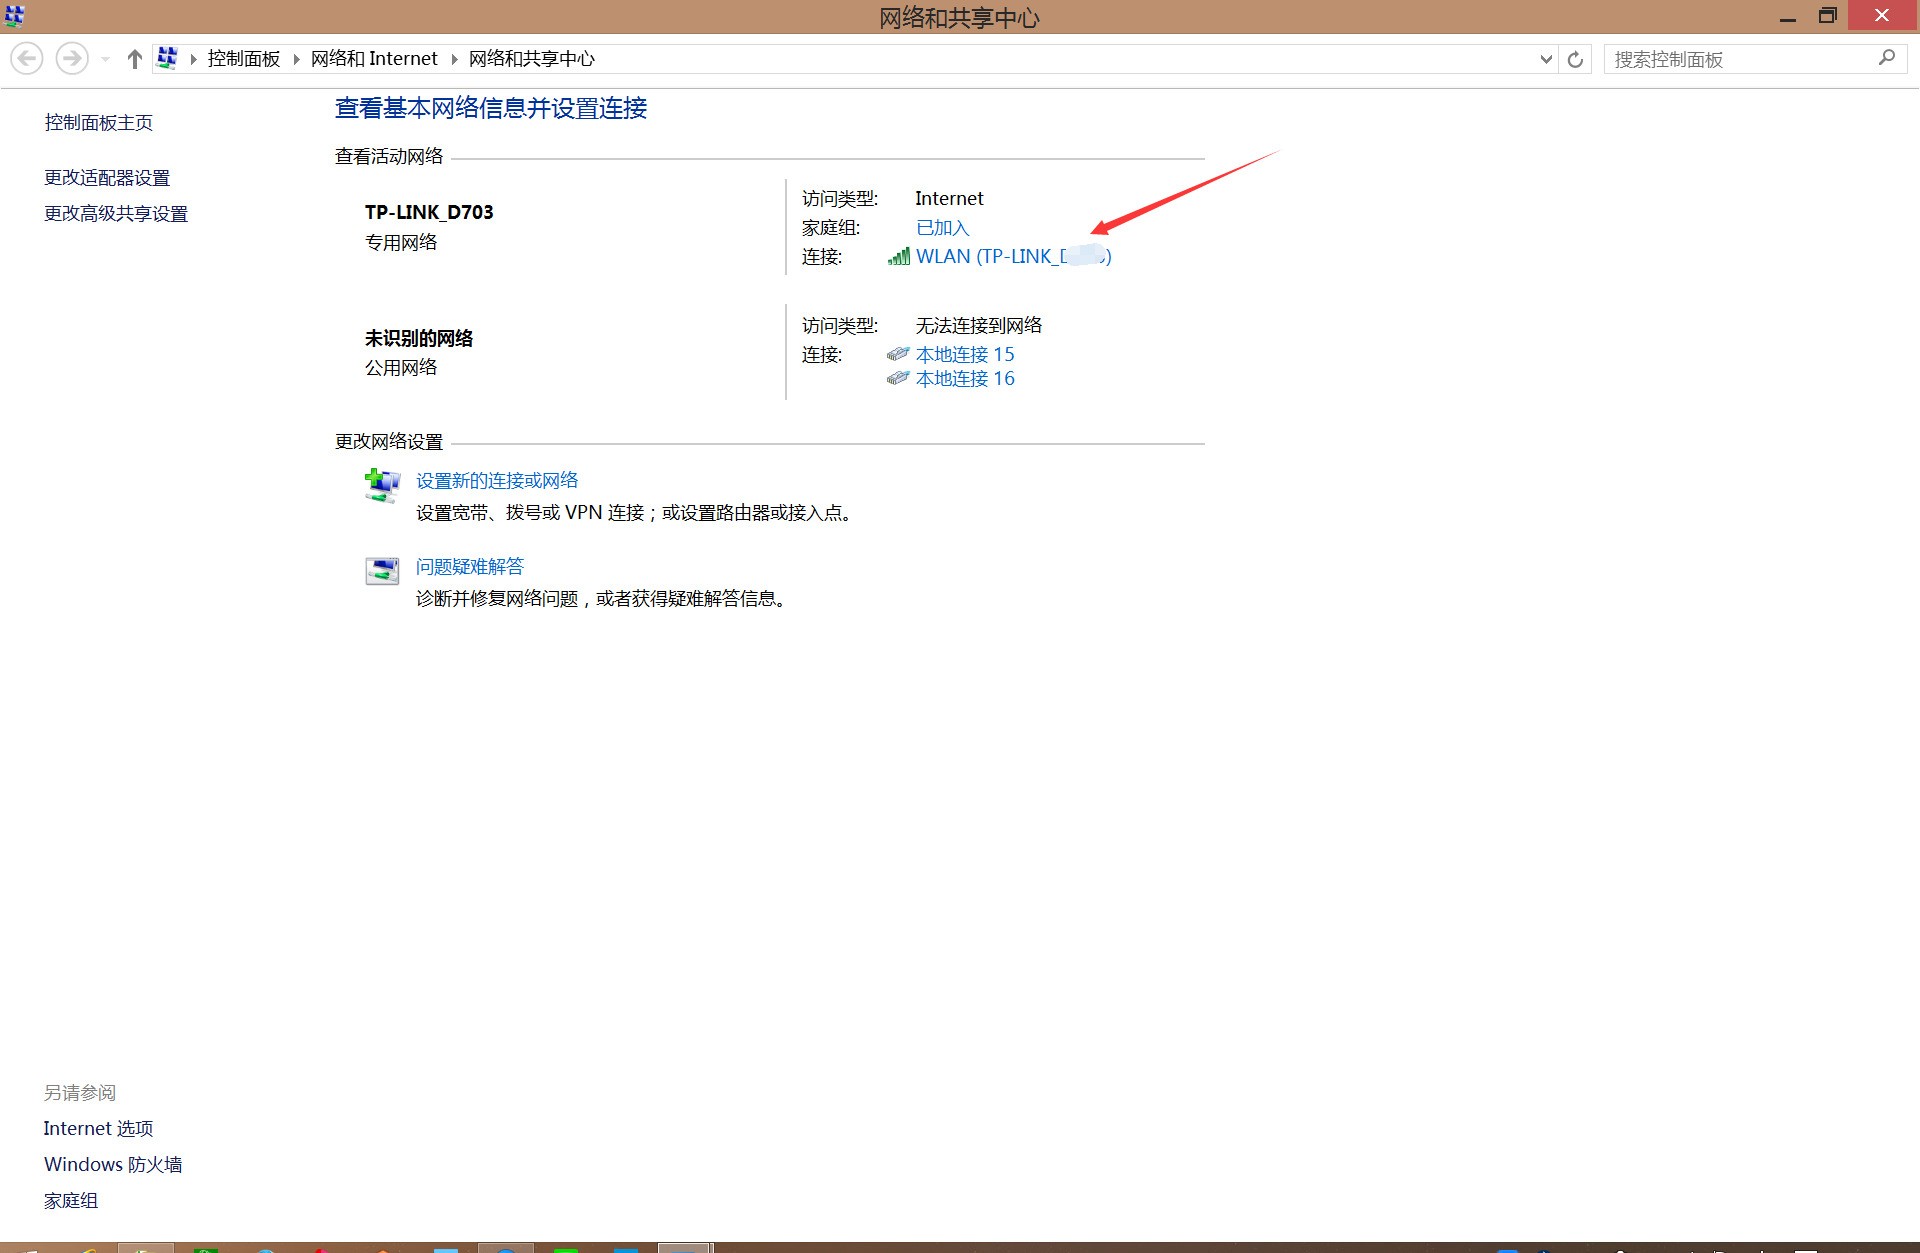Click the Back navigation arrow
1920x1253 pixels.
coord(27,59)
